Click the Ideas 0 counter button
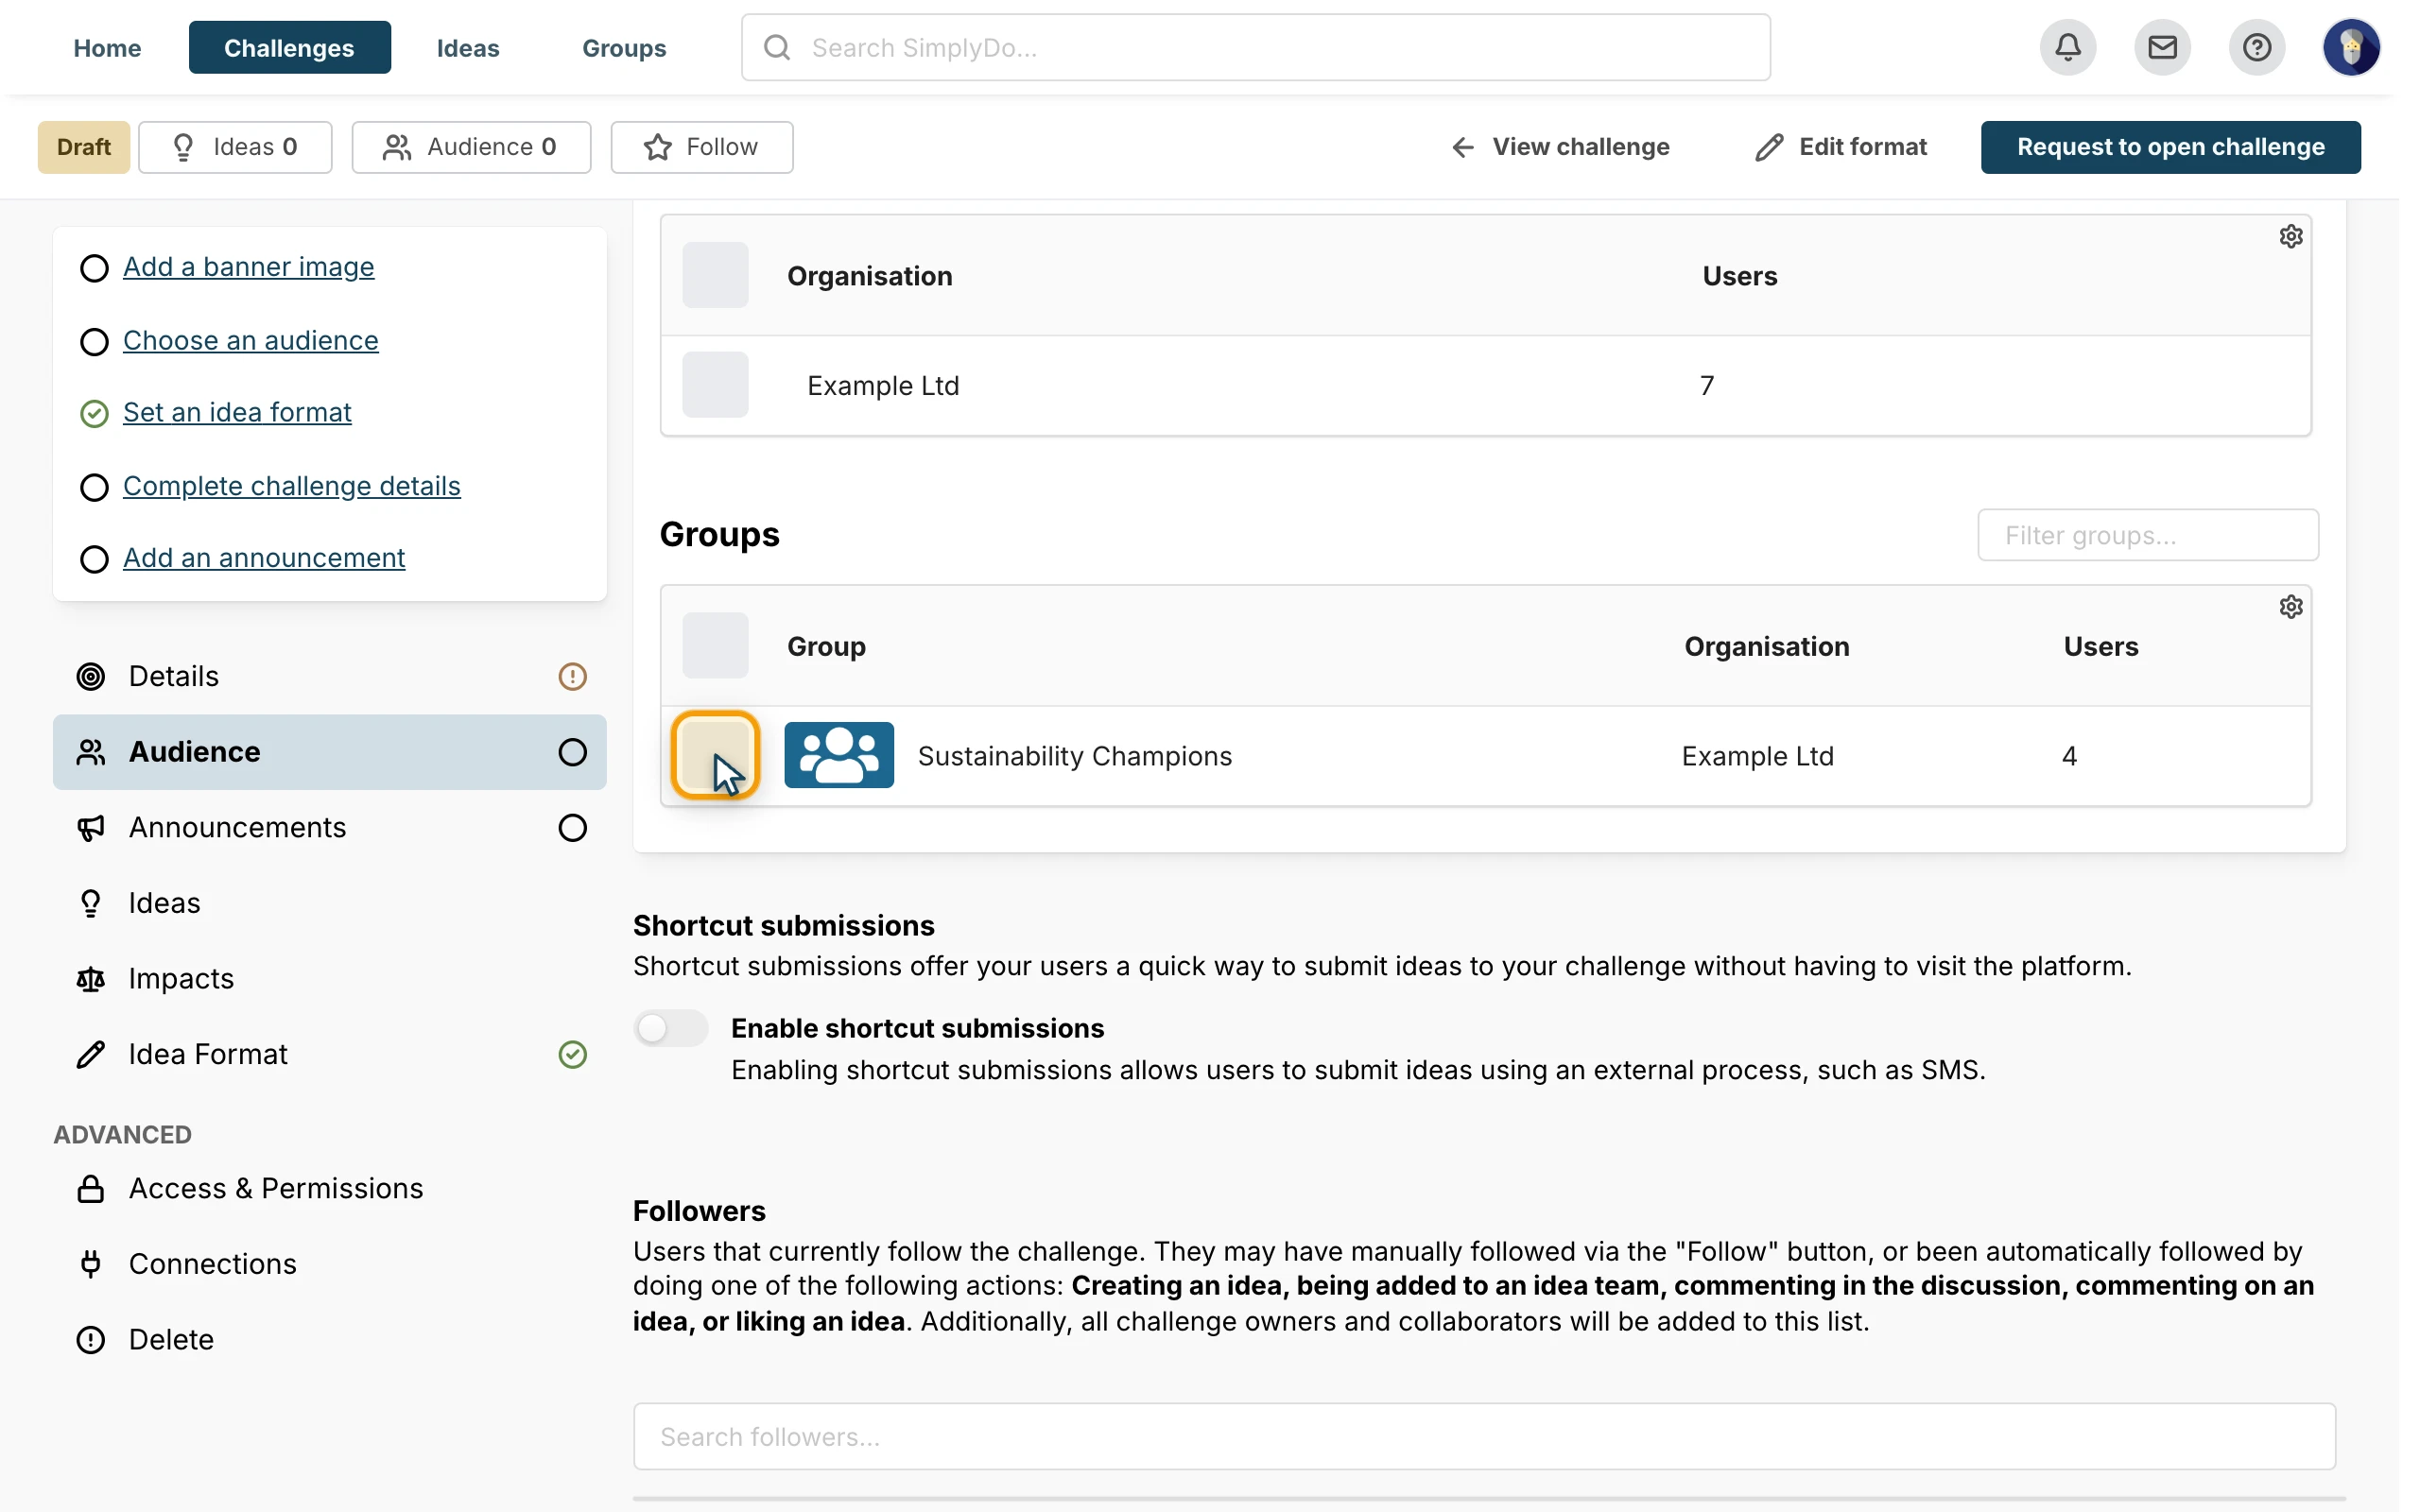The image size is (2420, 1512). (x=235, y=147)
